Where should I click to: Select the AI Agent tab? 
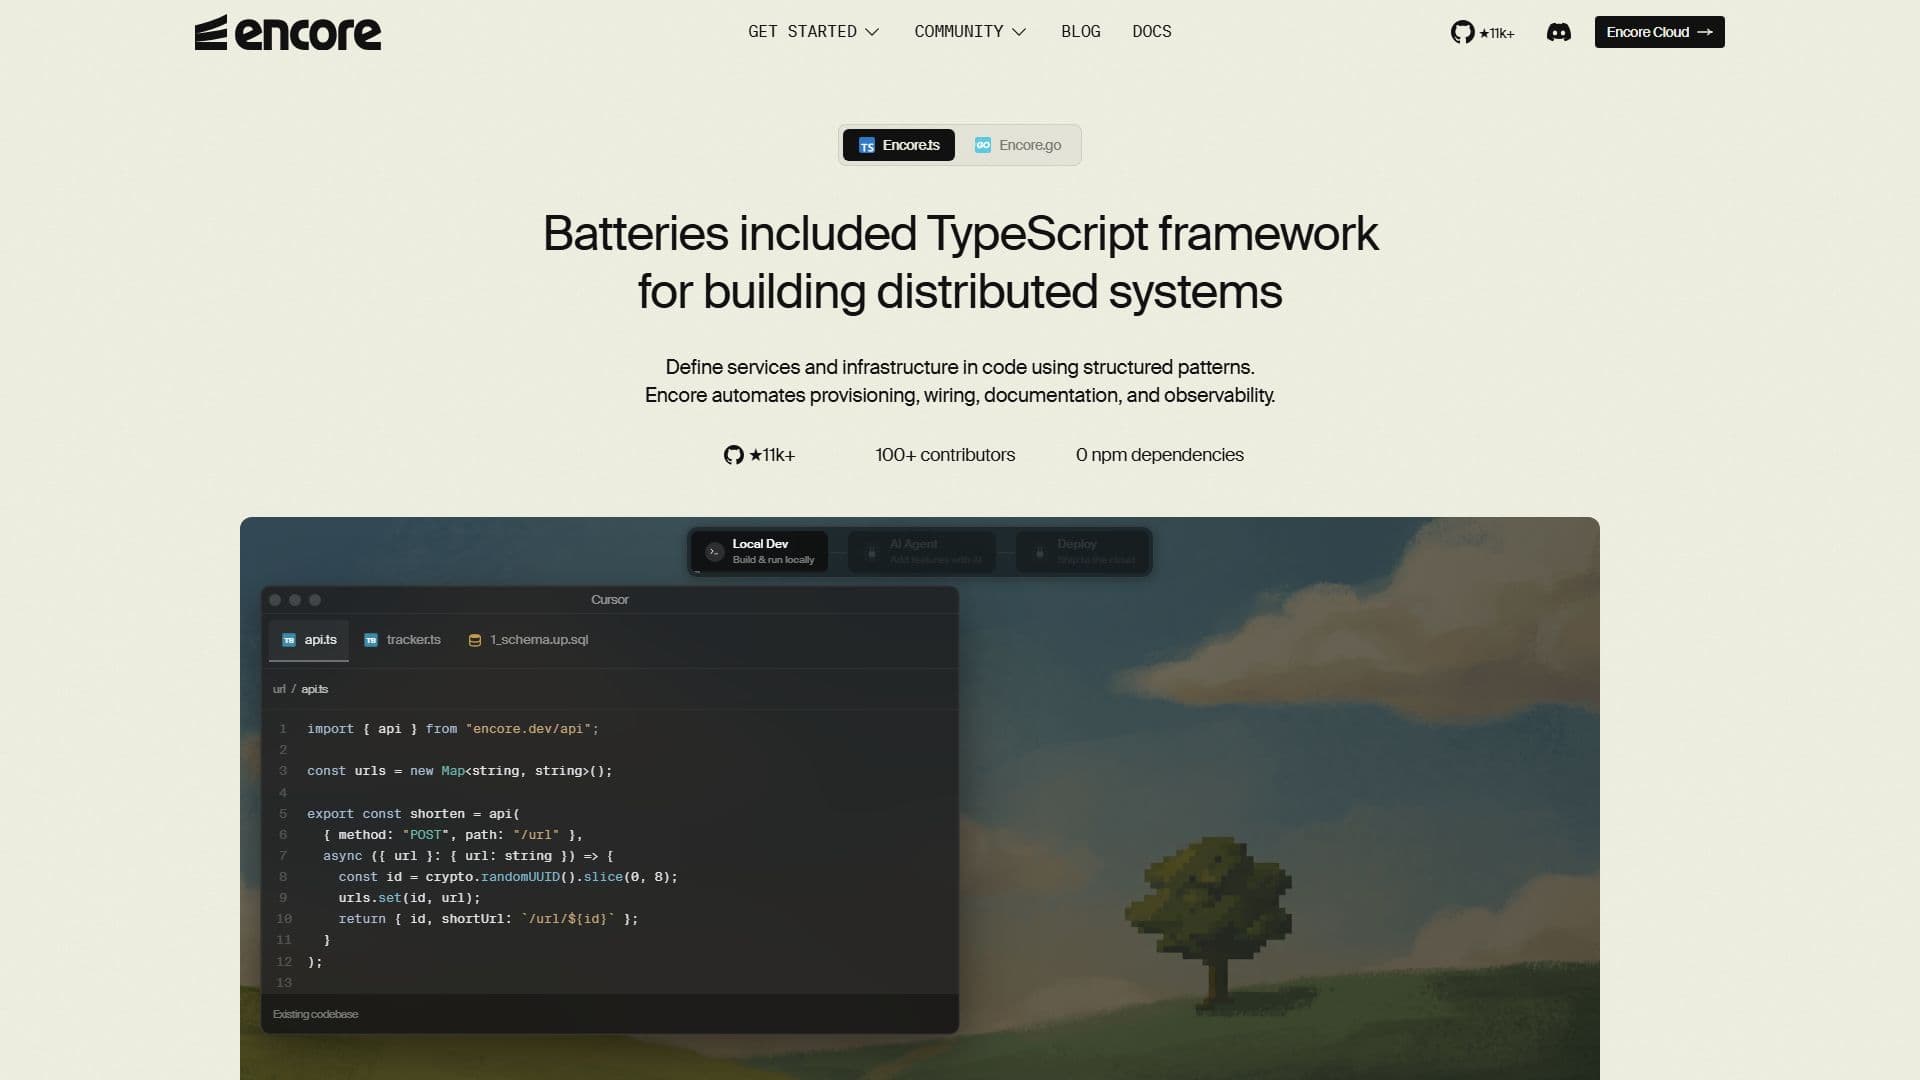click(x=921, y=551)
